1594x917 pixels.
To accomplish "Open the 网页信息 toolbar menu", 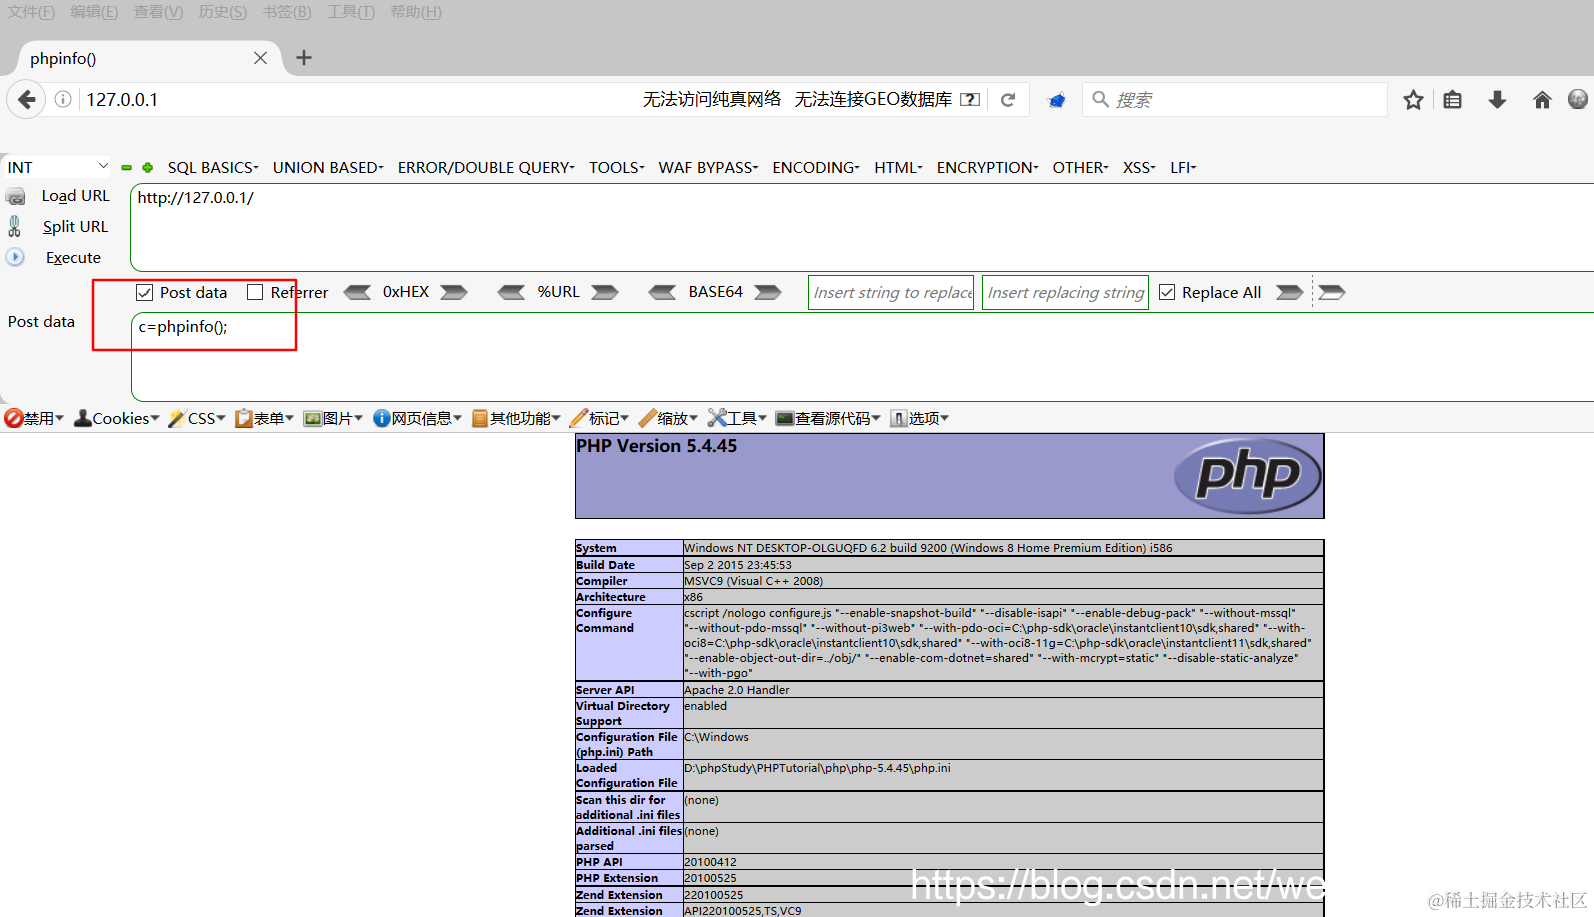I will coord(418,418).
